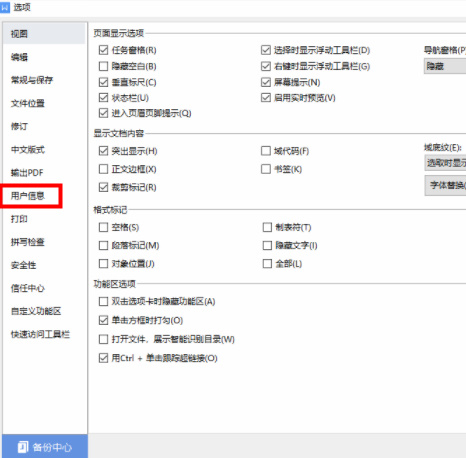Open the 域底纹(E) dropdown
466x458 pixels.
point(445,163)
